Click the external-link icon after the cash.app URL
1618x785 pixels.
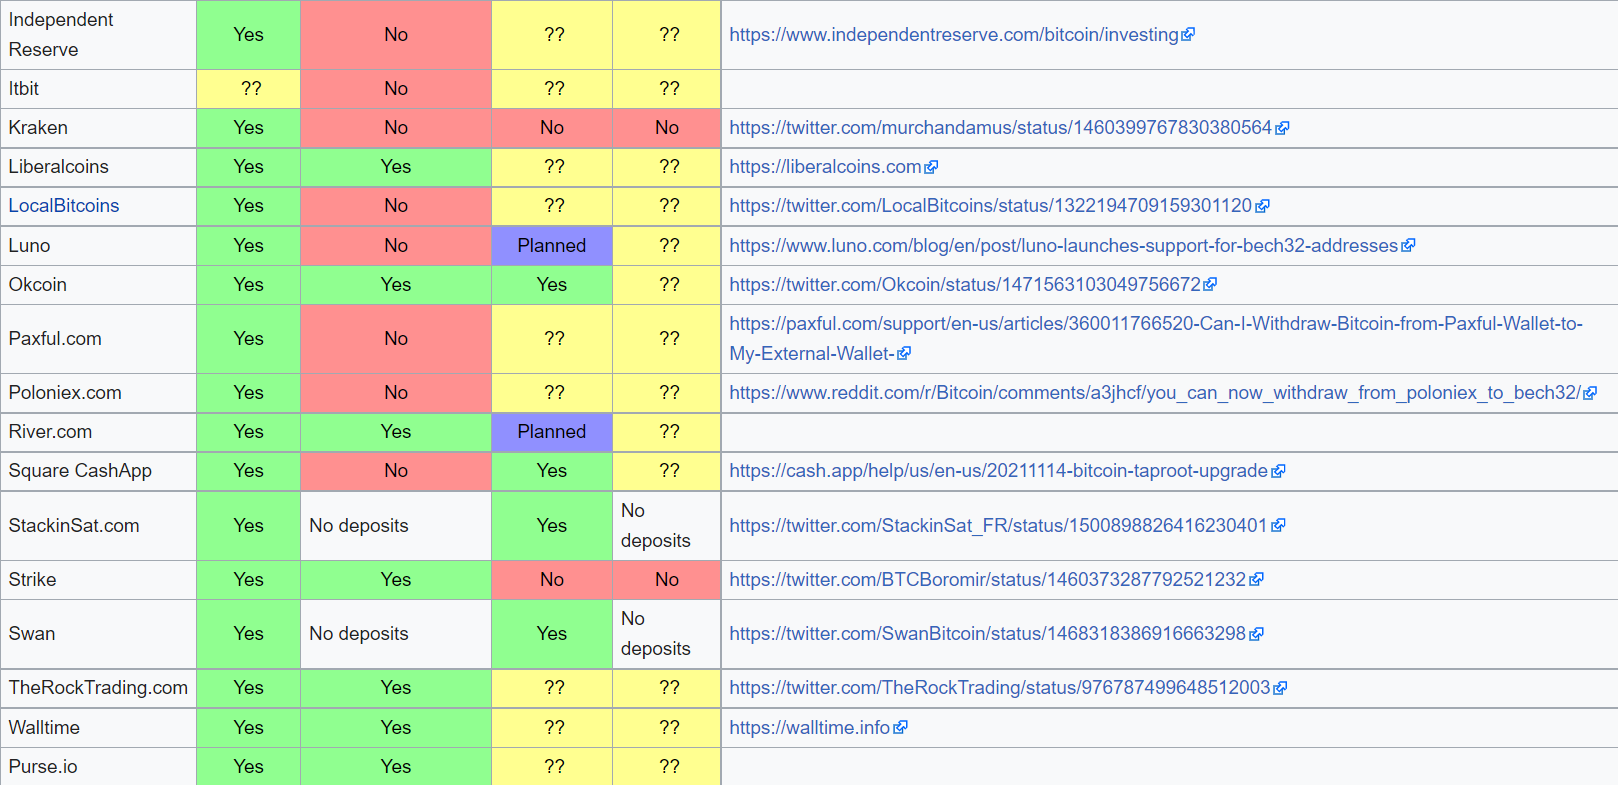(x=1278, y=471)
